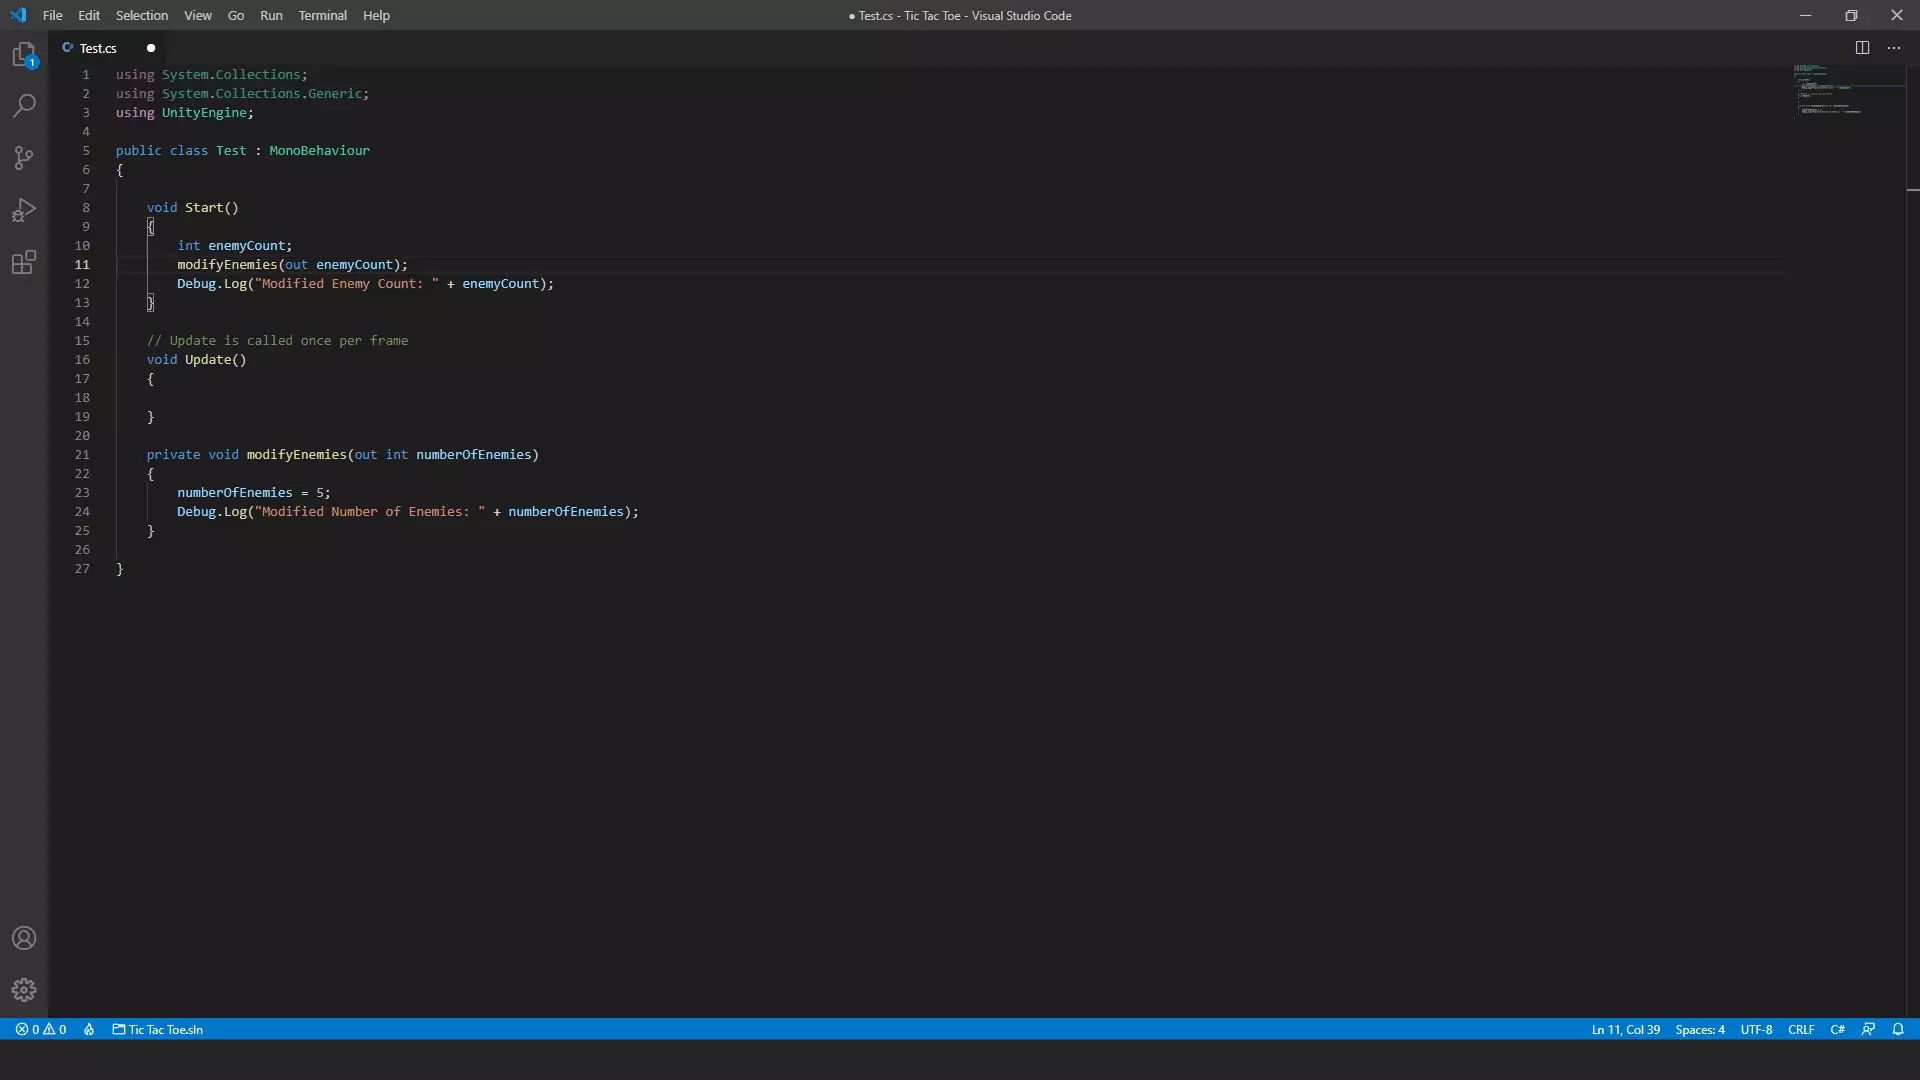Viewport: 1920px width, 1080px height.
Task: Open the Run and Debug view
Action: click(24, 210)
